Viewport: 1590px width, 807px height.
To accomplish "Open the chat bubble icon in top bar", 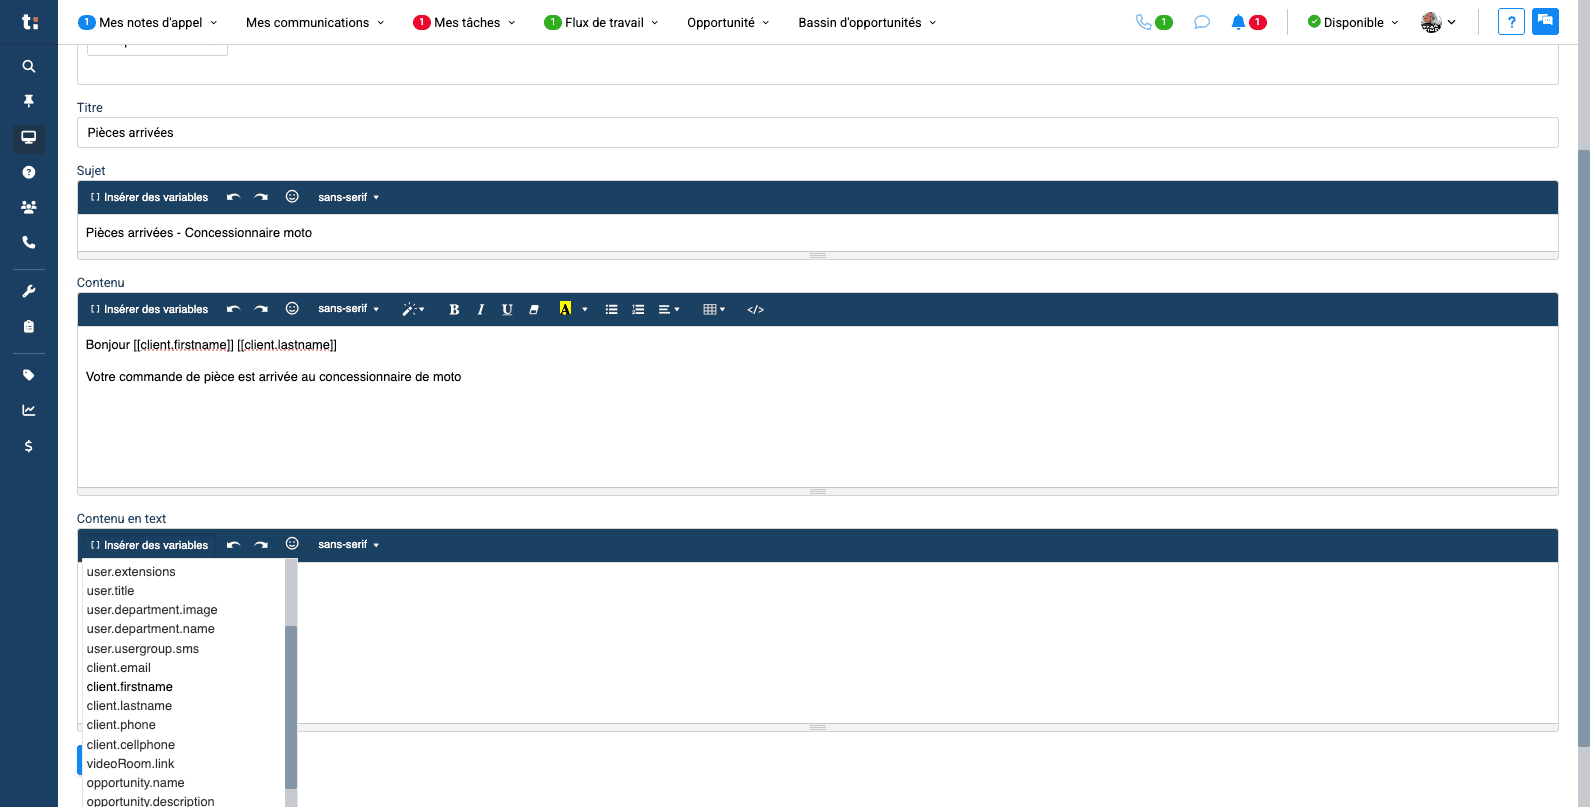I will click(1202, 22).
